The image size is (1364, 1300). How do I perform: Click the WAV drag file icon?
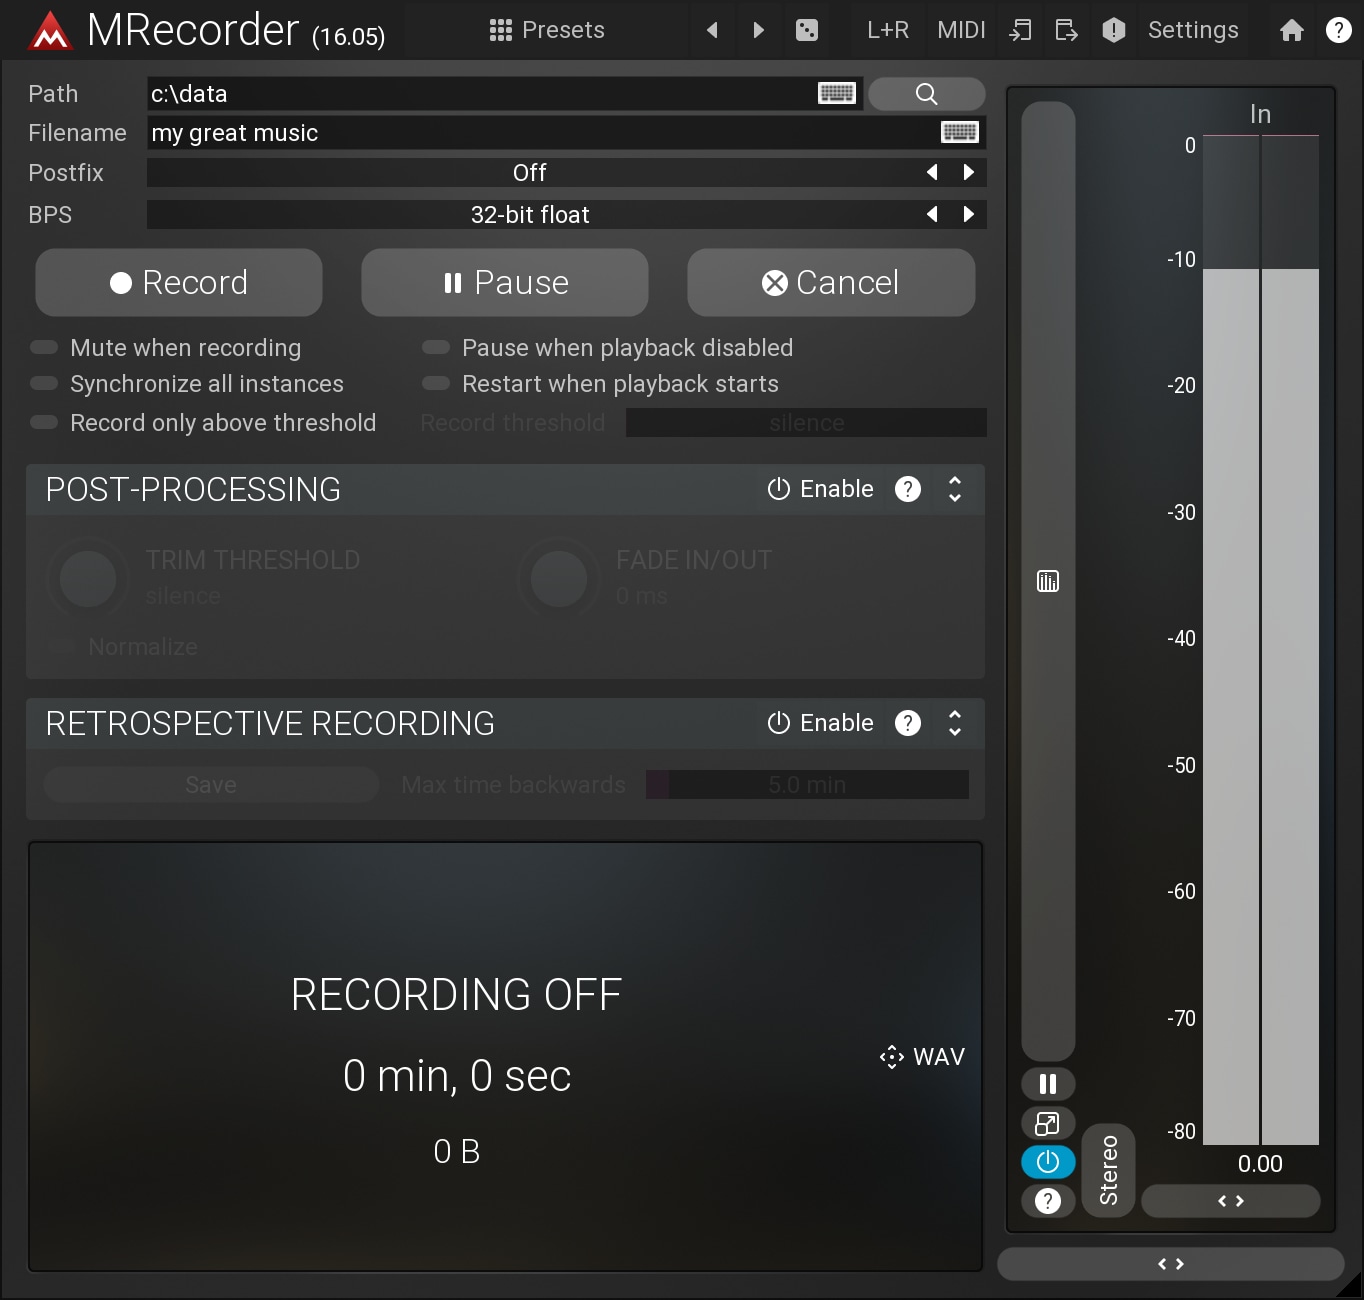click(x=922, y=1057)
